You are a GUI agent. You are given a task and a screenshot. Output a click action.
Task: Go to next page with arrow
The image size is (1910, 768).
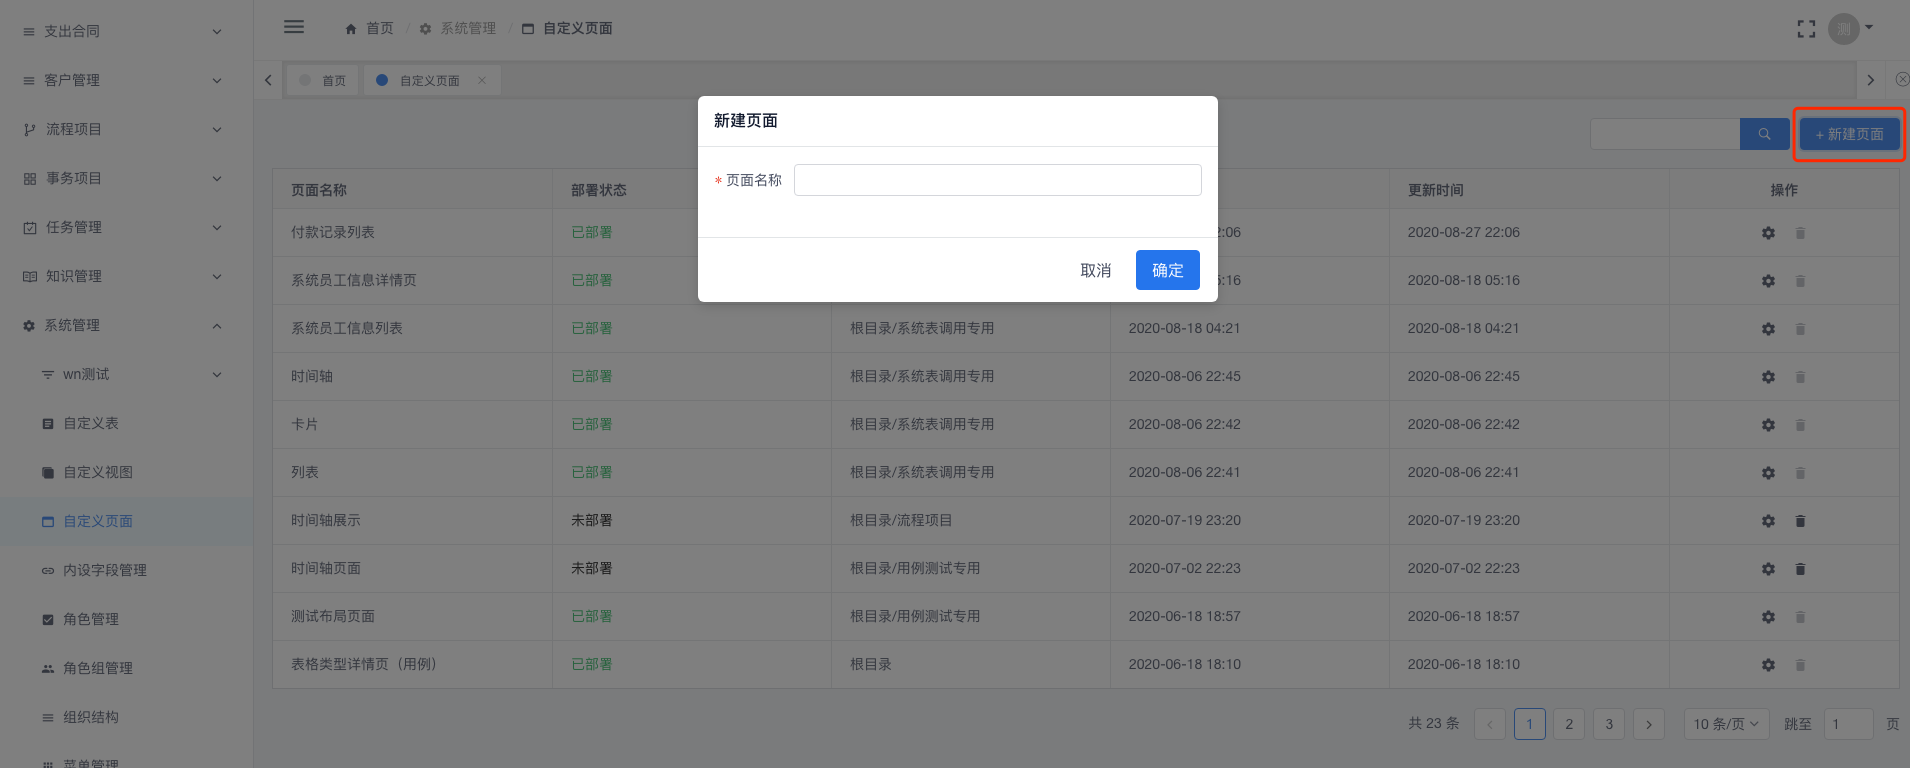[x=1649, y=724]
